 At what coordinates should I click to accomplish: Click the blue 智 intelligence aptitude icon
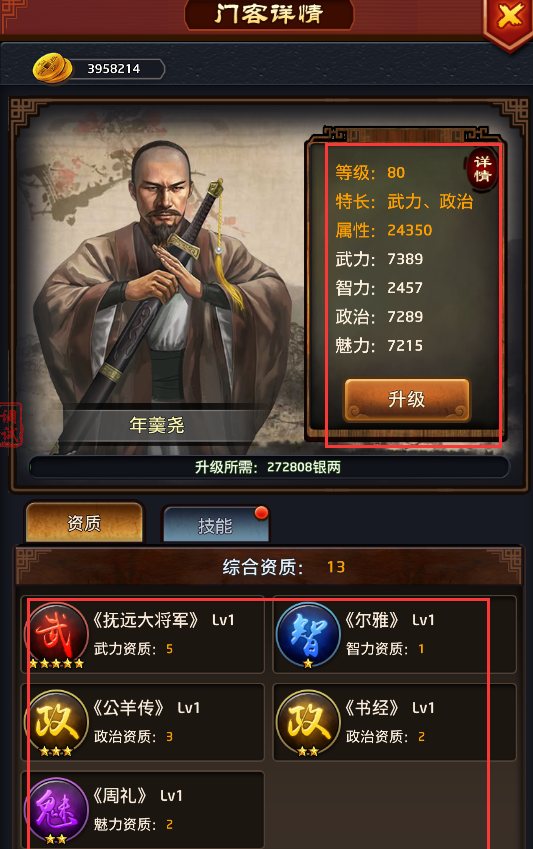click(x=308, y=634)
